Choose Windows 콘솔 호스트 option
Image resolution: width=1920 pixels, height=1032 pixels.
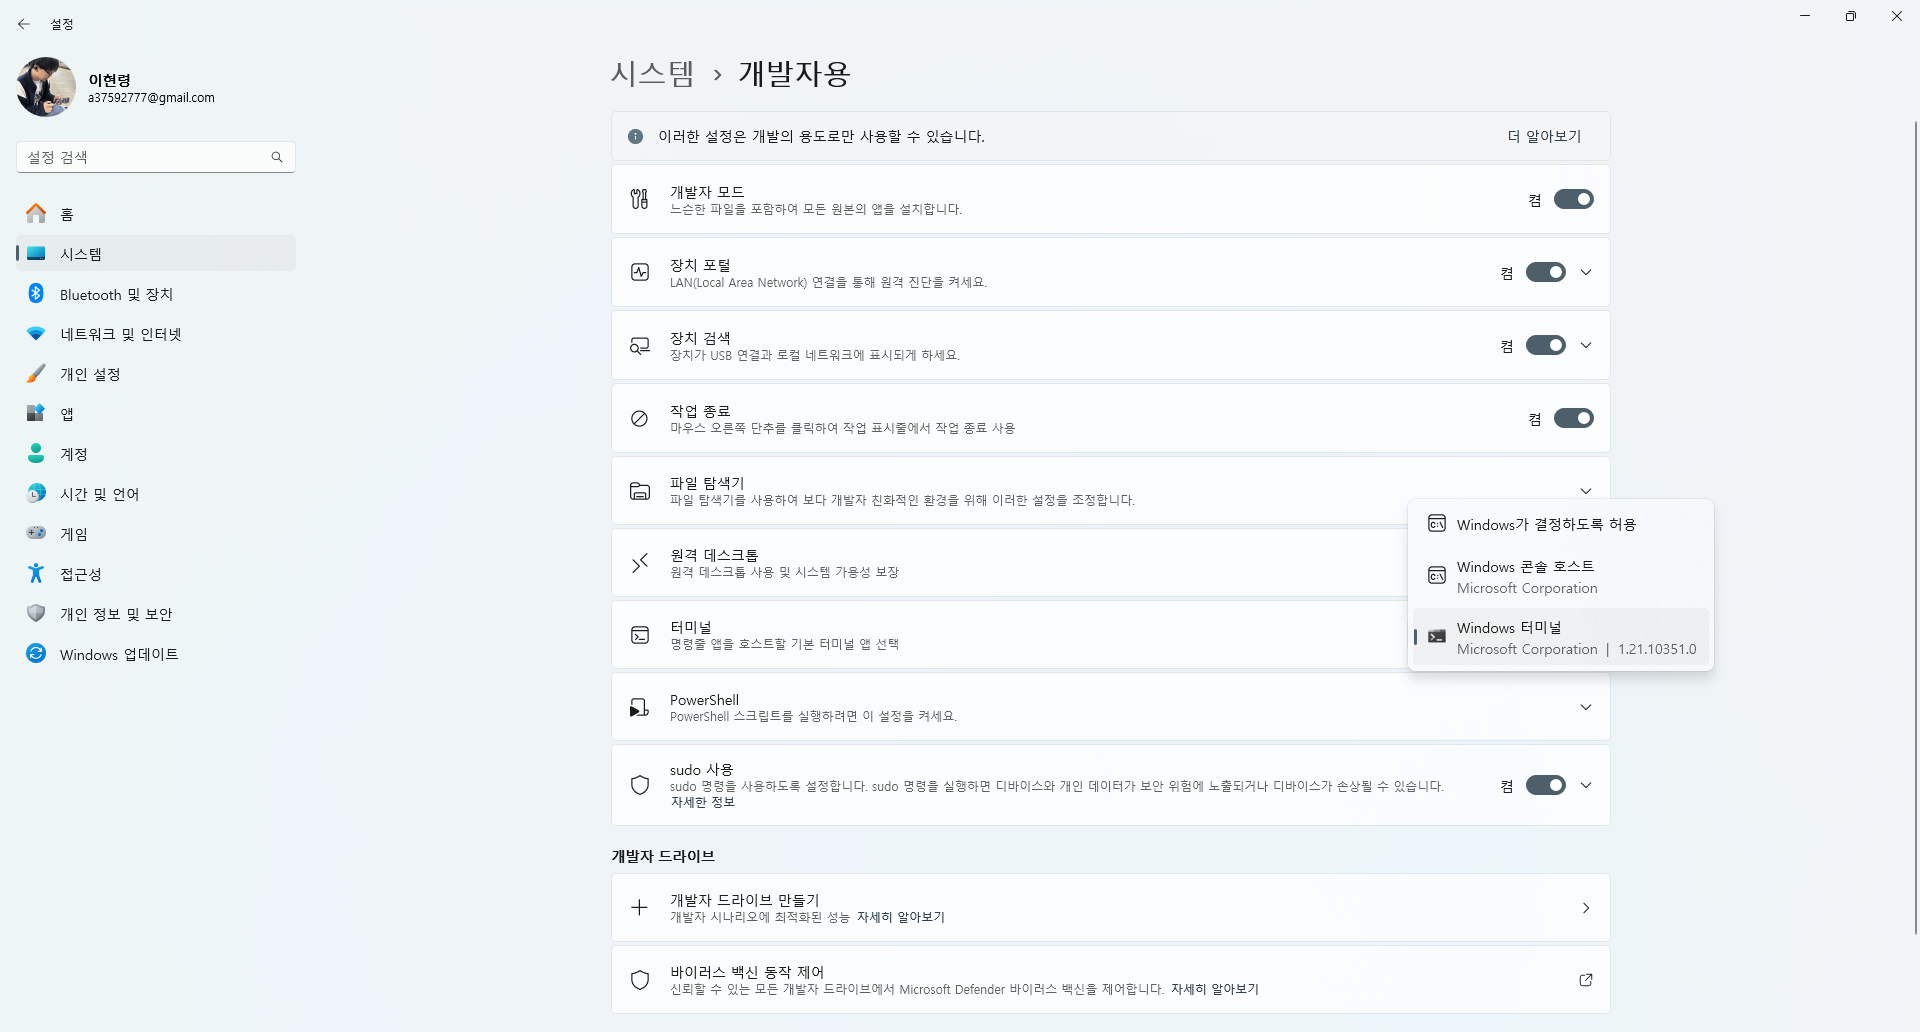(x=1560, y=577)
